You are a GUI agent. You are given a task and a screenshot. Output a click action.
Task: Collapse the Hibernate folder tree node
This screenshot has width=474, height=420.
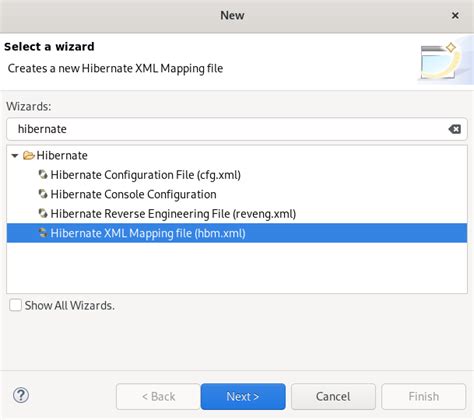15,156
